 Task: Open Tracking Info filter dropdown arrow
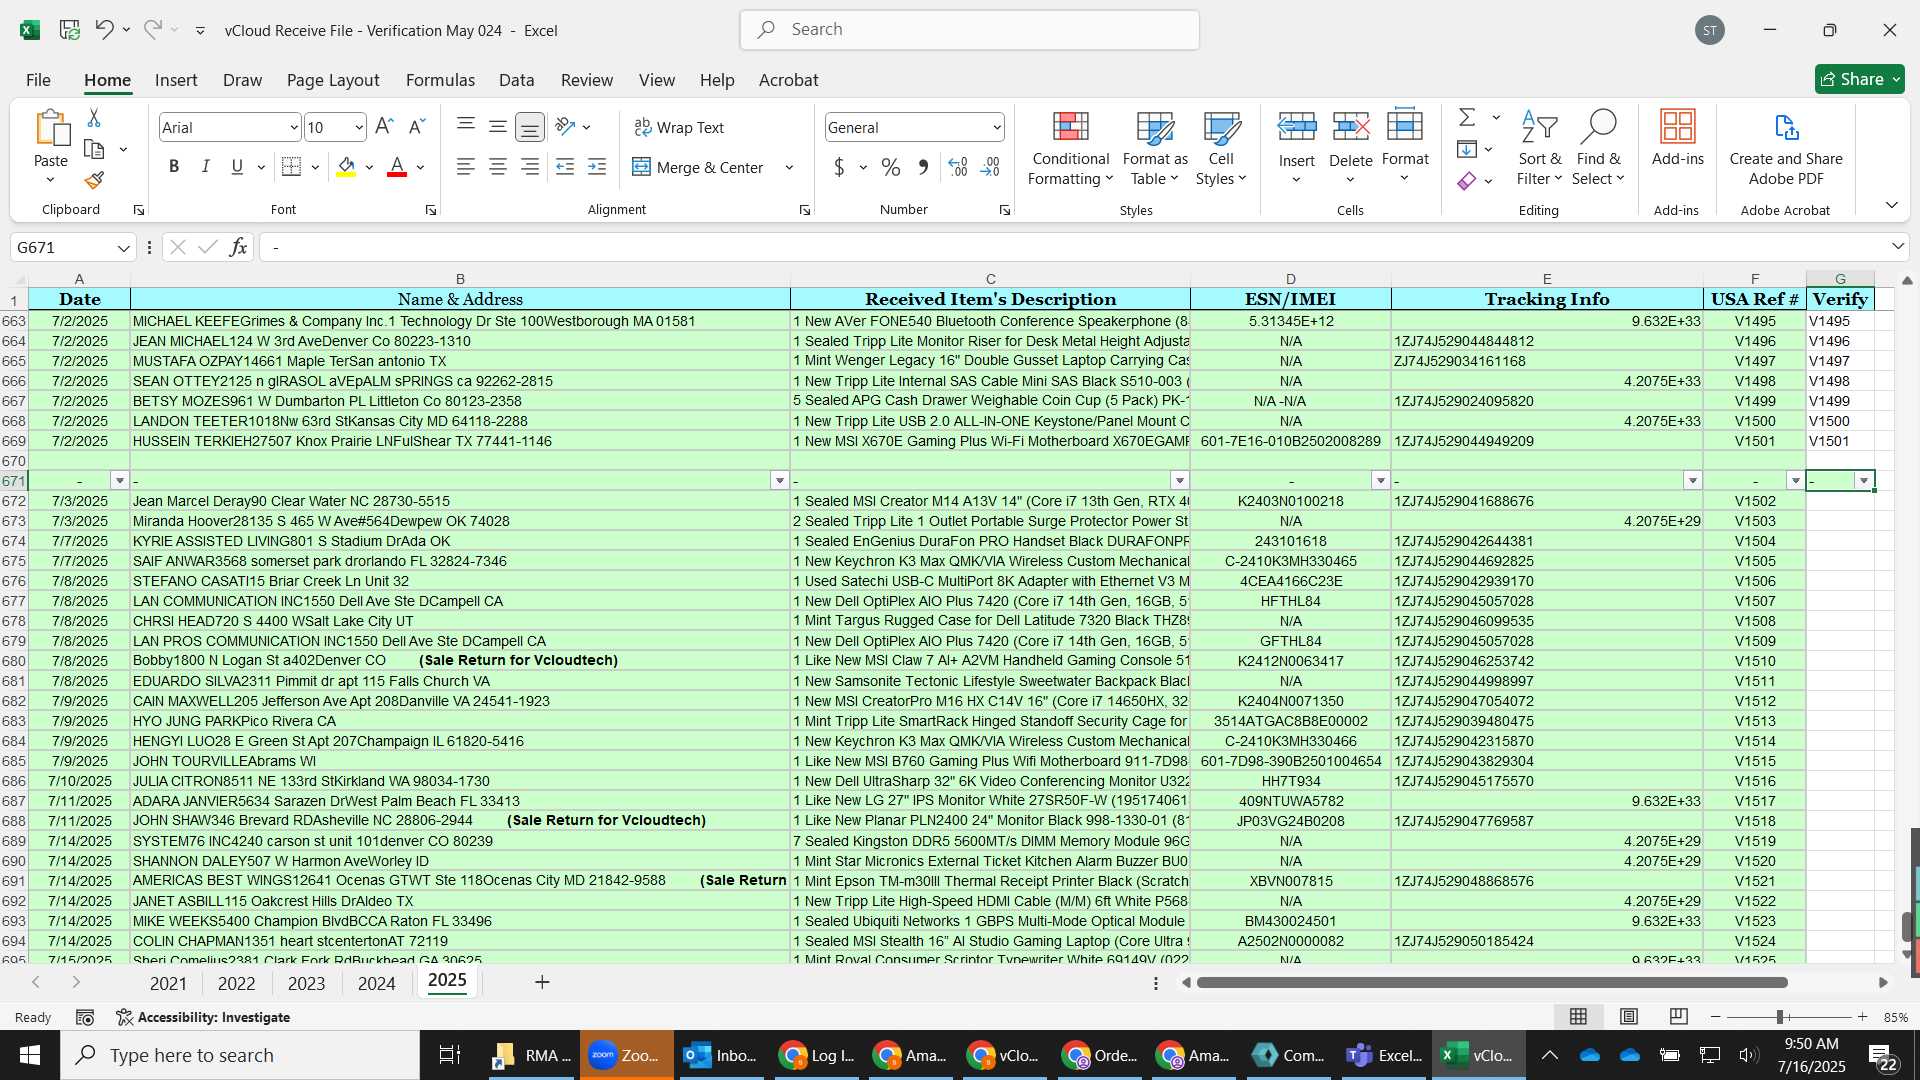(x=1692, y=481)
